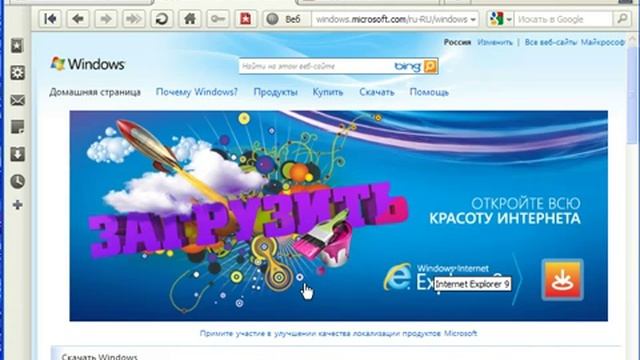Open the Почему Windows? menu item
This screenshot has width=640, height=360.
(x=196, y=92)
